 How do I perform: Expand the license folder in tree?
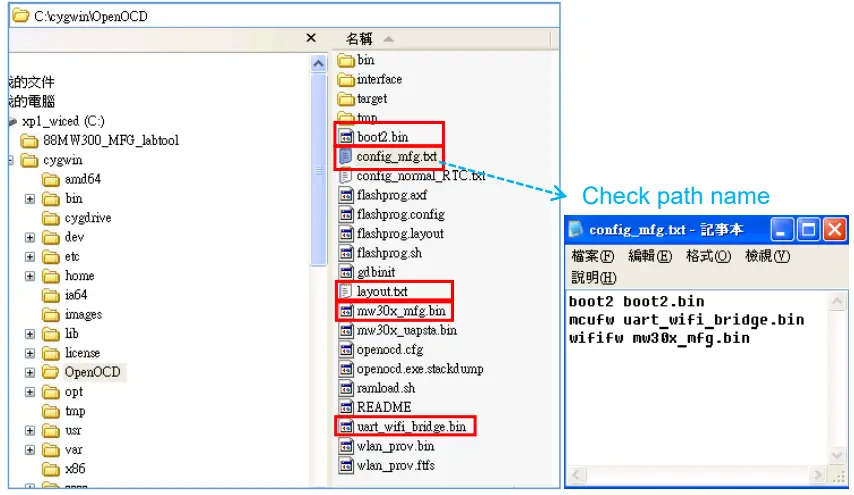click(30, 353)
